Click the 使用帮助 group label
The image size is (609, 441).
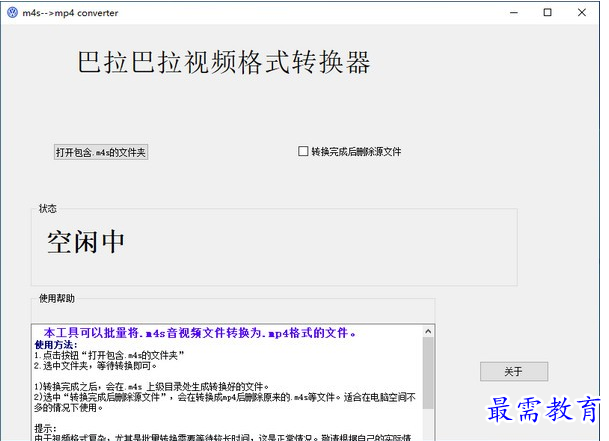click(57, 298)
